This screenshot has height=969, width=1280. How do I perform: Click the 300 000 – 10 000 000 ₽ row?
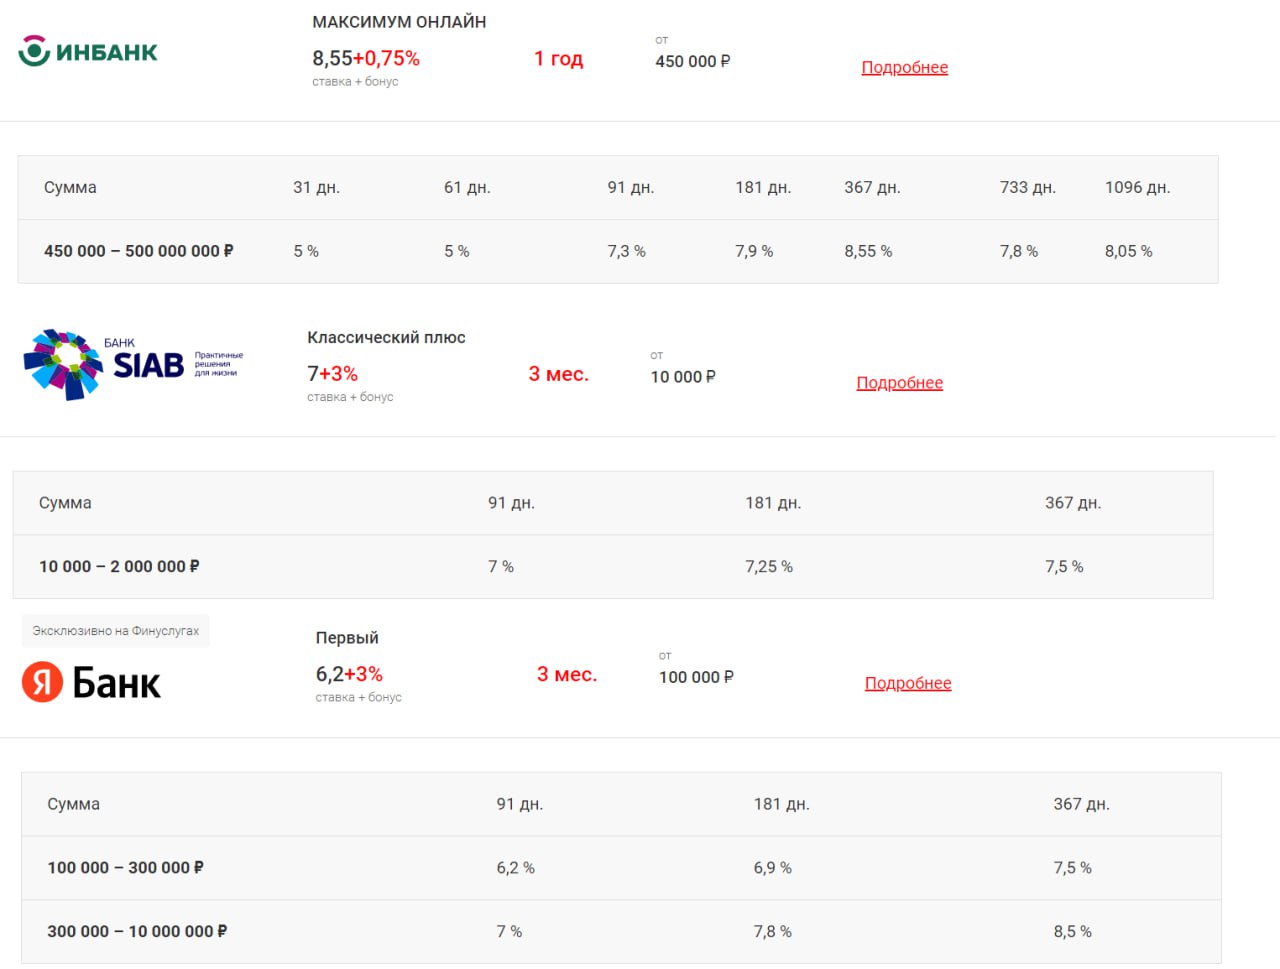(621, 931)
